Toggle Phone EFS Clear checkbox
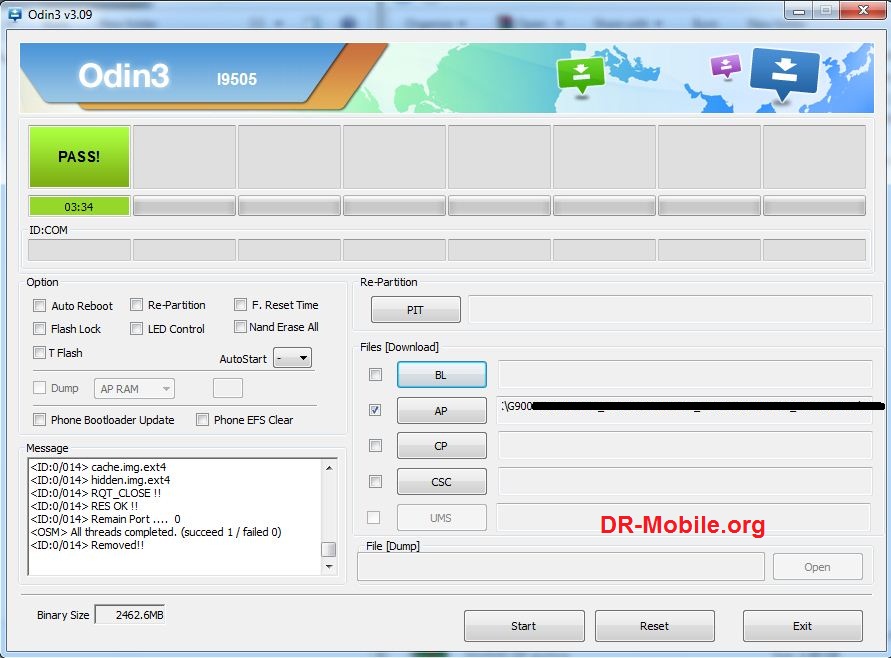 coord(202,419)
